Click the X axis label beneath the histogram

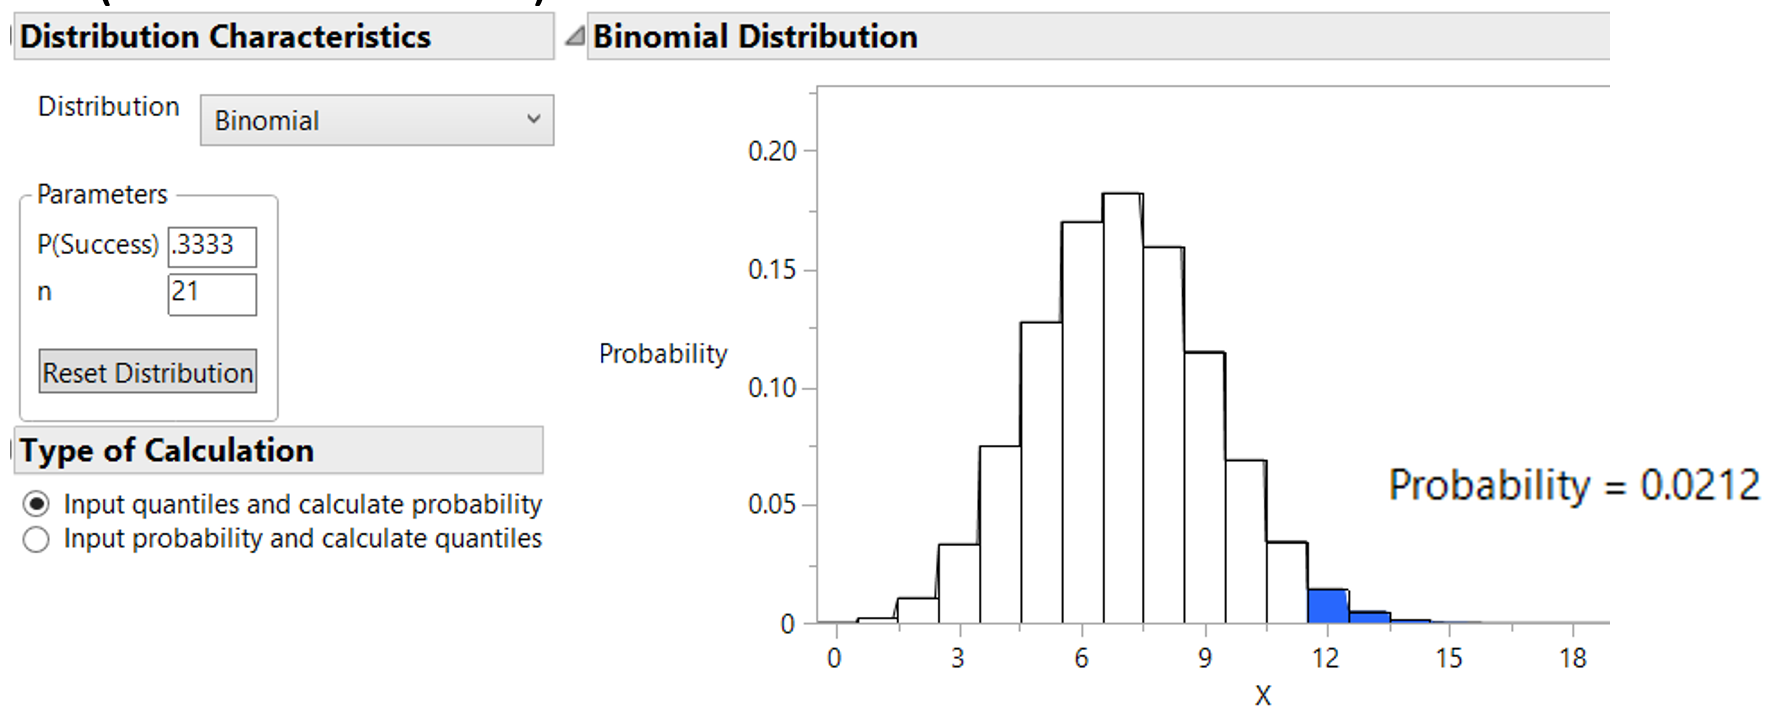[1264, 692]
